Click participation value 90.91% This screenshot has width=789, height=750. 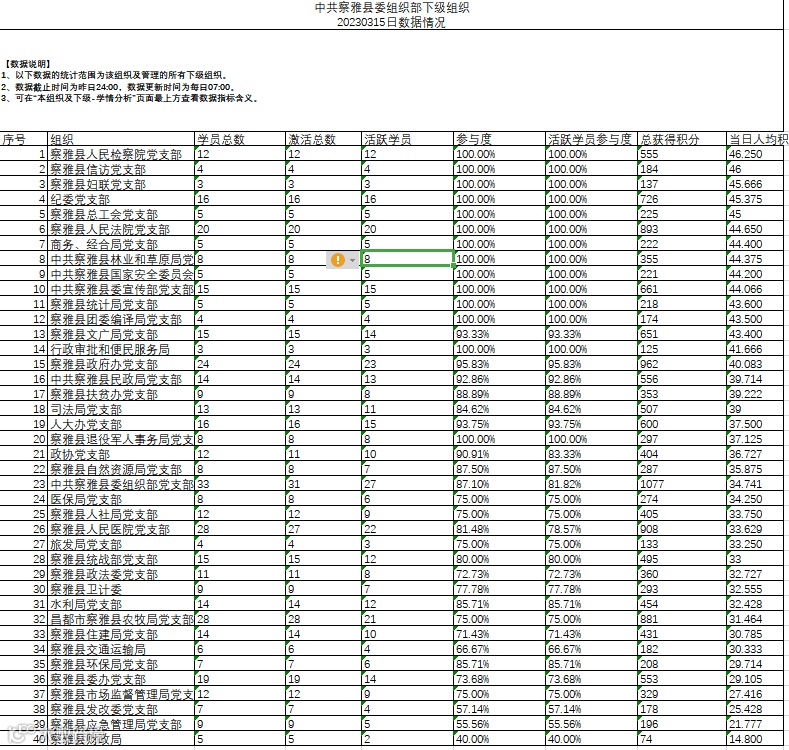point(472,454)
